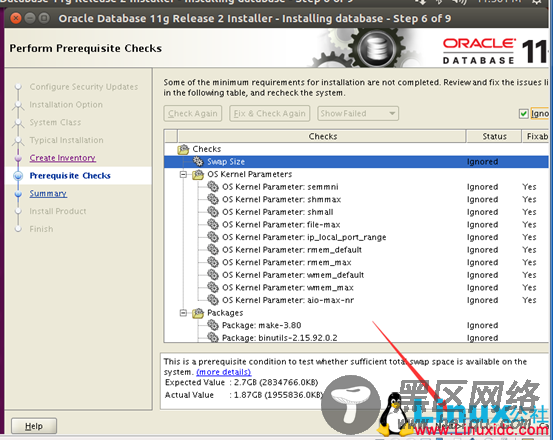Select Package binutils-2.15.92.0.2 row
Image resolution: width=553 pixels, height=440 pixels.
click(x=356, y=338)
